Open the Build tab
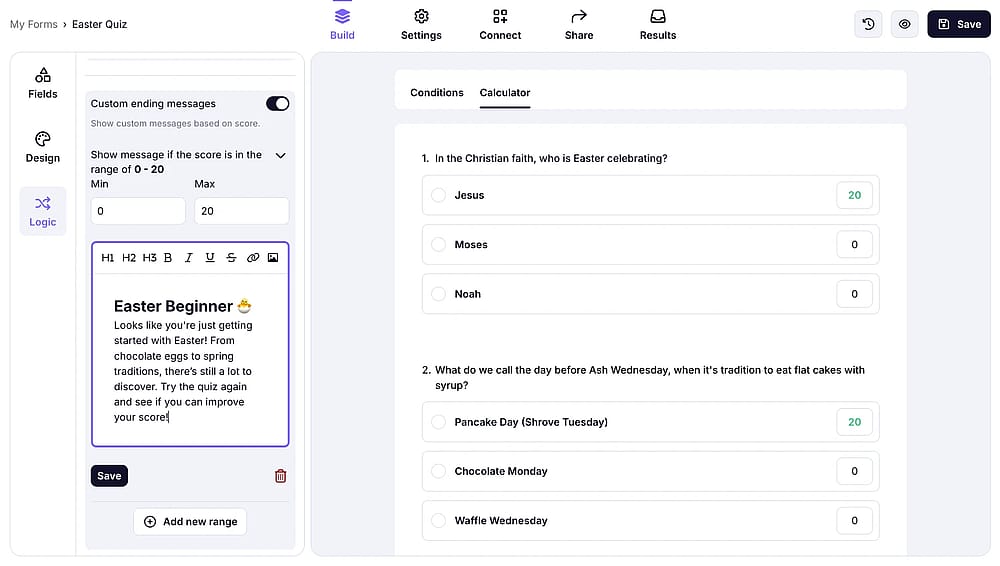 [x=342, y=25]
